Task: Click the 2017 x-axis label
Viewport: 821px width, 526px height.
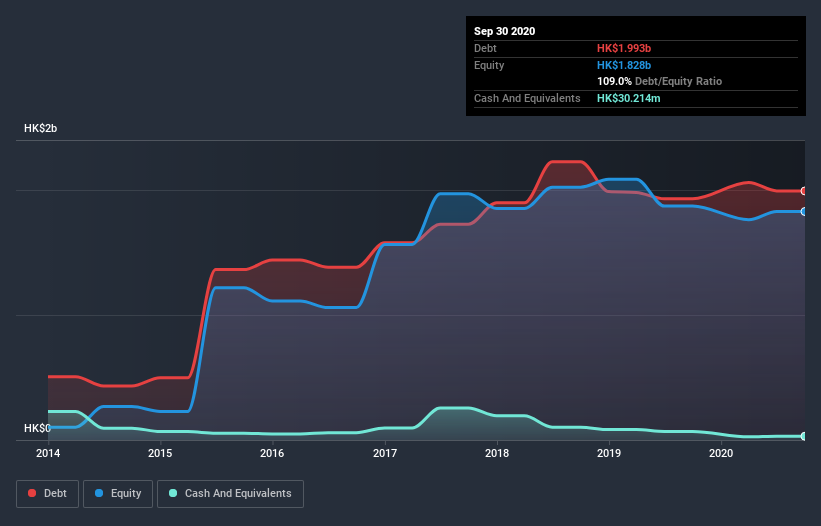Action: [385, 453]
